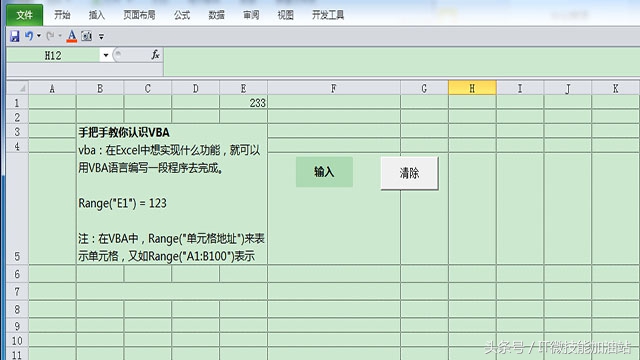Open the 文件 tab
640x360 pixels.
coord(24,15)
